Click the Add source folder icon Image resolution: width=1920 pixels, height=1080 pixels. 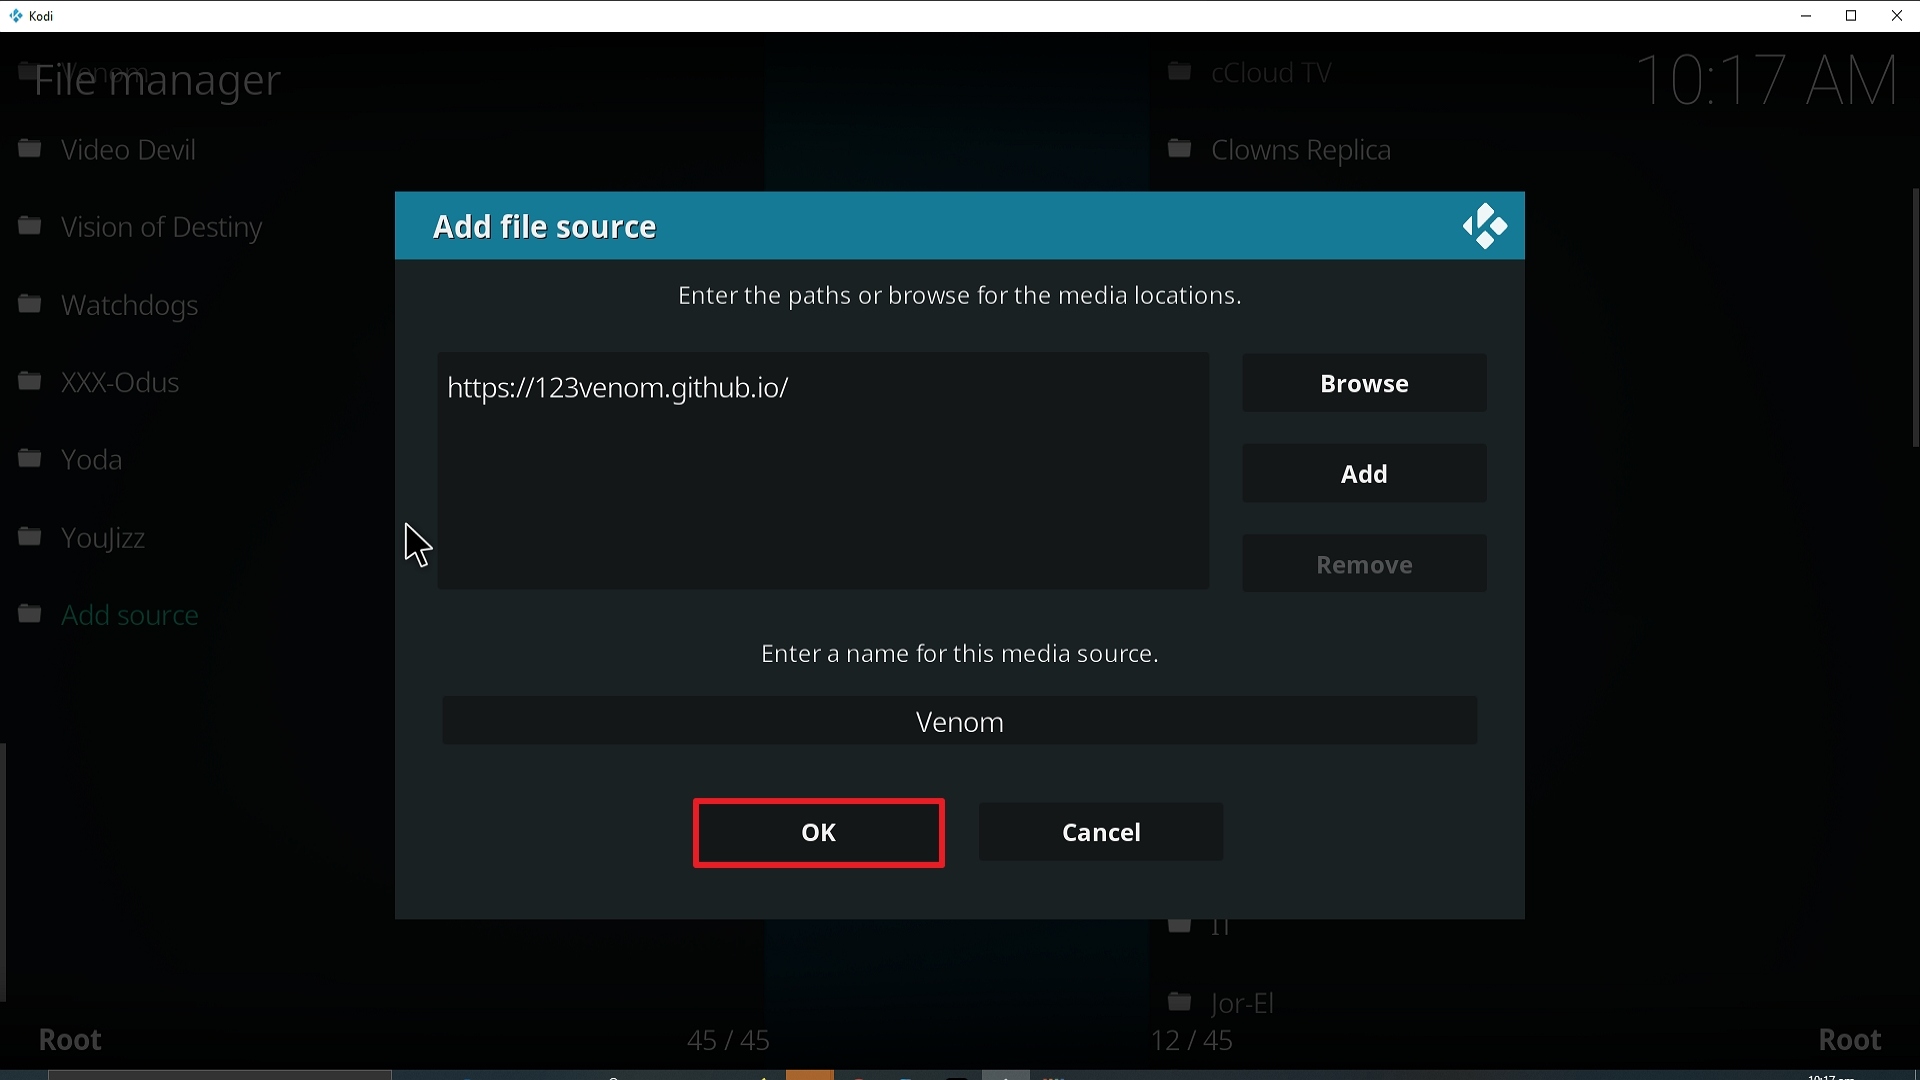pos(30,613)
